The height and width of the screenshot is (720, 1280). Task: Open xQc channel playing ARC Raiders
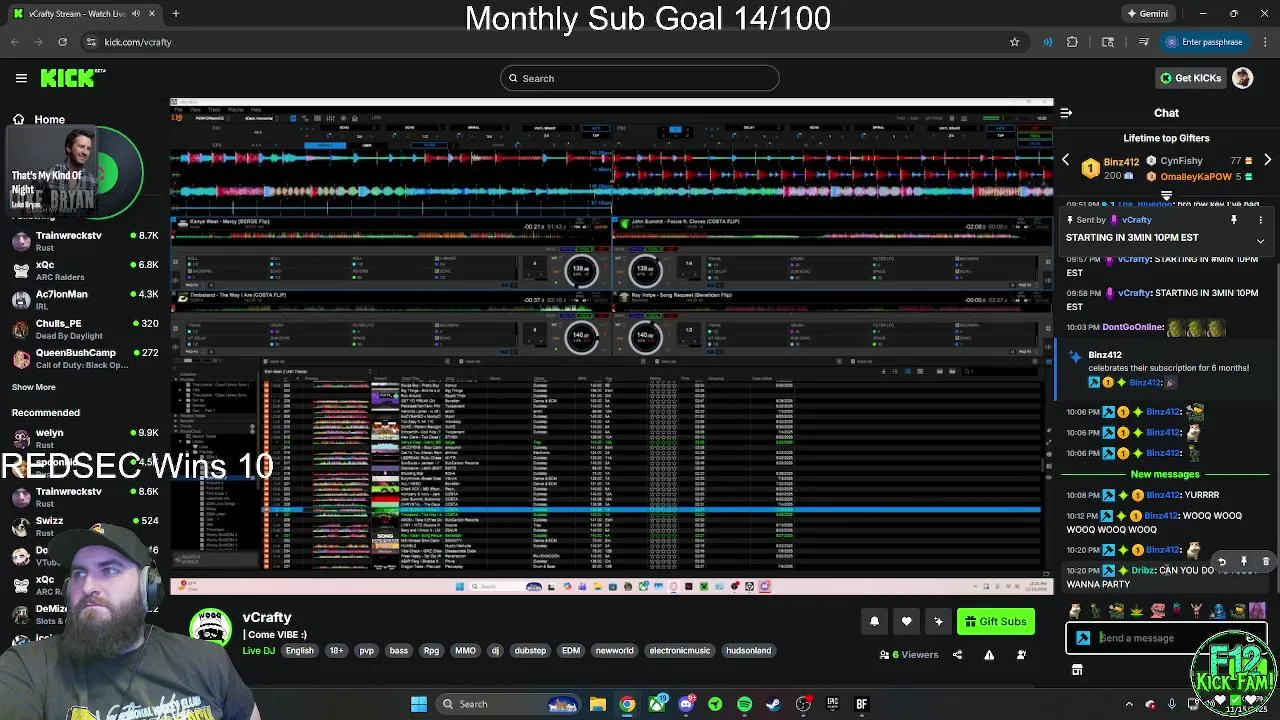[85, 270]
